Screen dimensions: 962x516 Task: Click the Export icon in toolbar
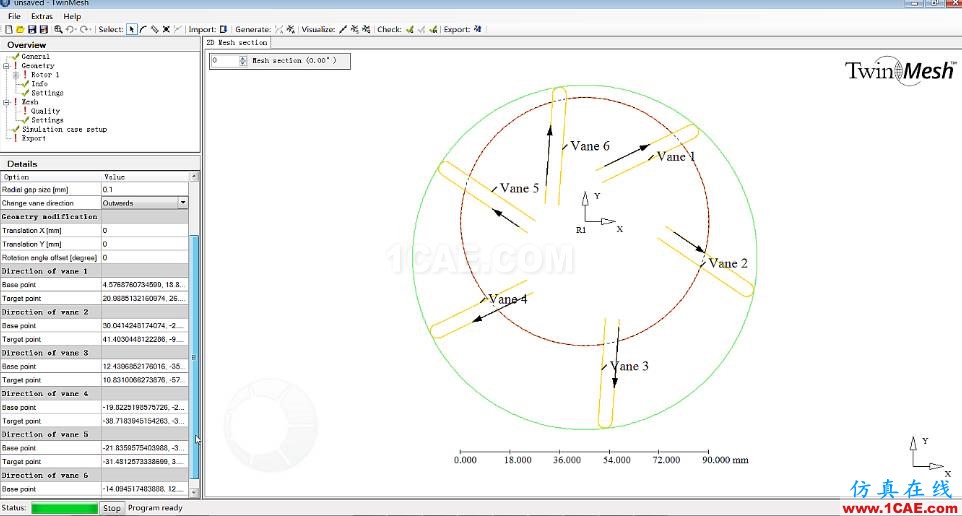pos(478,29)
